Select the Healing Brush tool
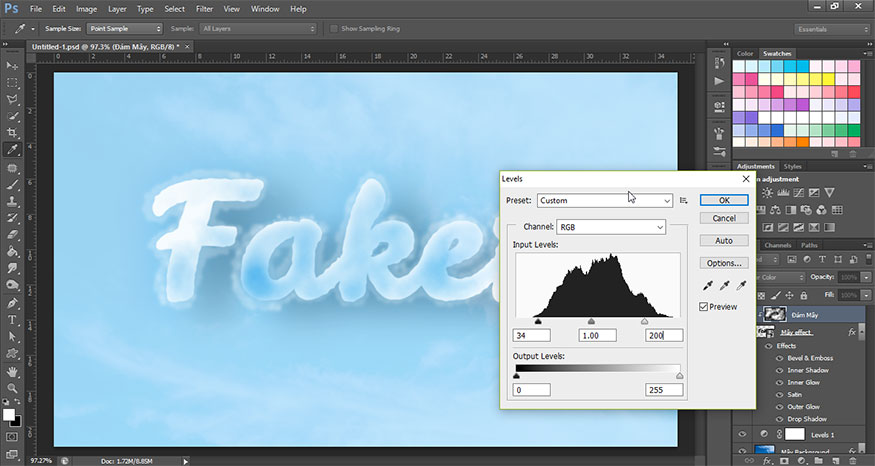 12,168
